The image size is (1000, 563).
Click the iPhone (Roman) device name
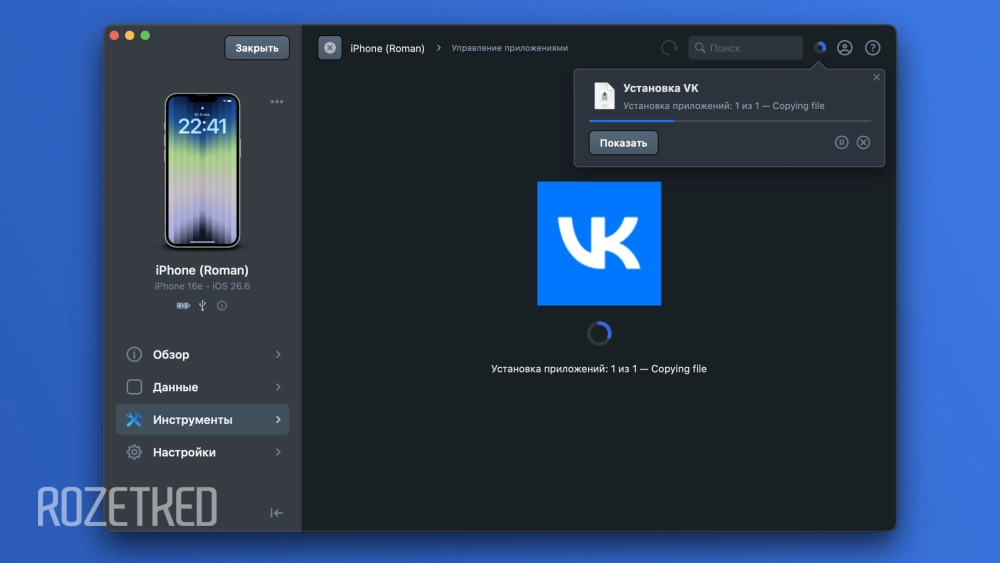pyautogui.click(x=202, y=270)
